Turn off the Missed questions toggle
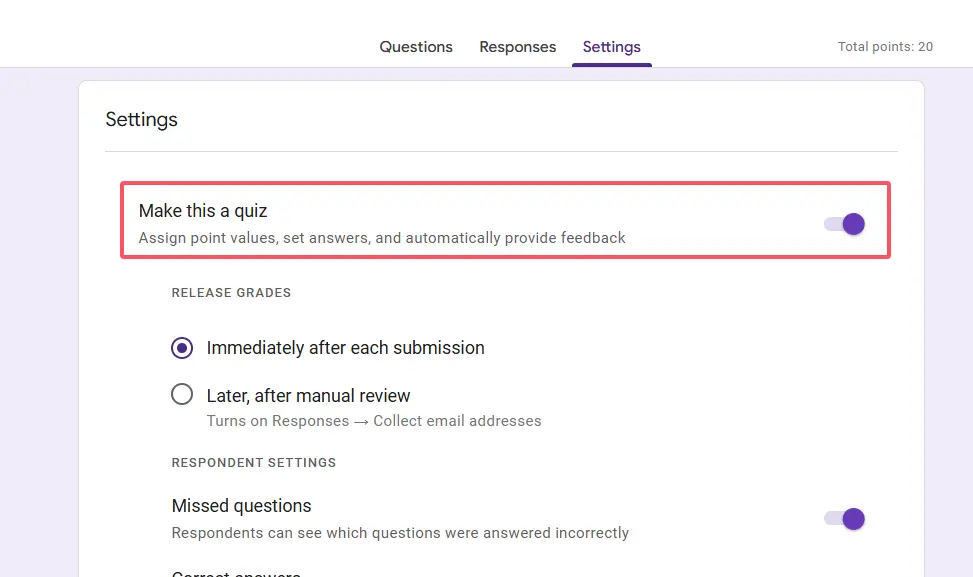This screenshot has height=577, width=973. [845, 519]
